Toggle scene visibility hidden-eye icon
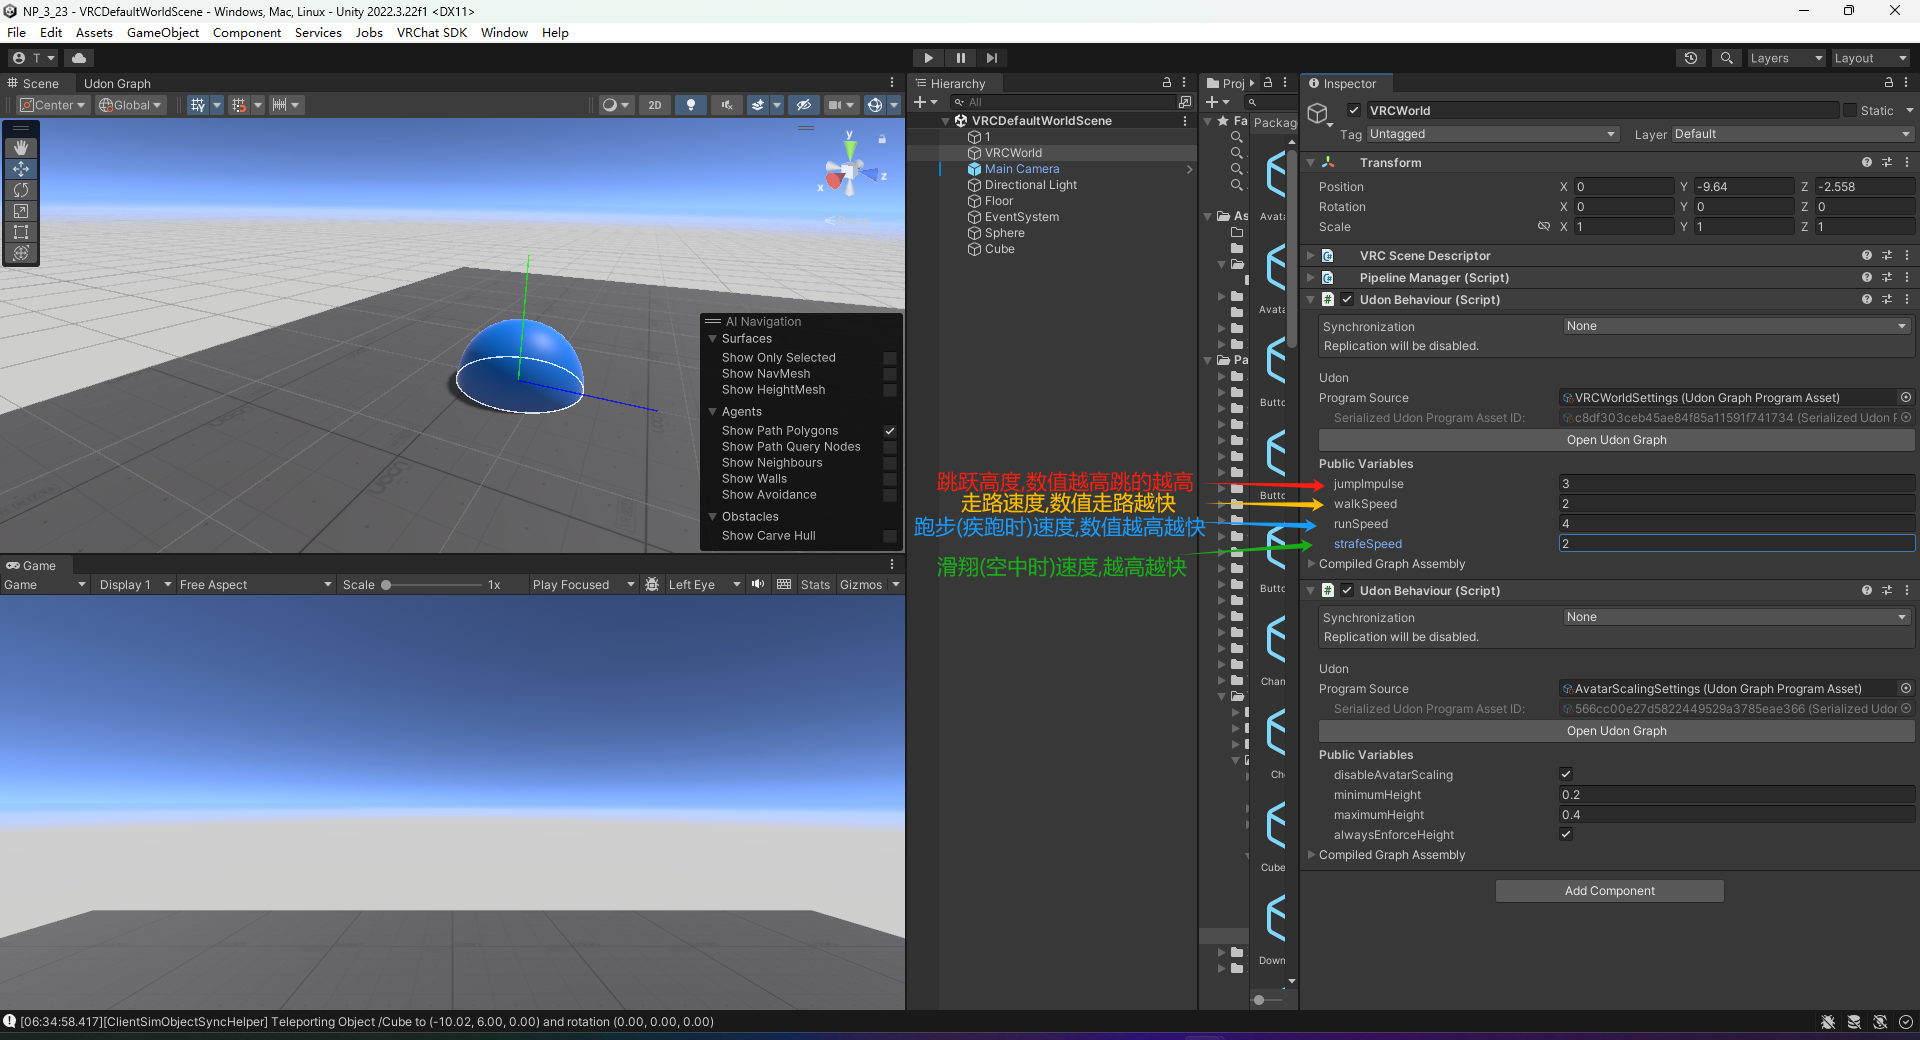1920x1040 pixels. click(803, 105)
